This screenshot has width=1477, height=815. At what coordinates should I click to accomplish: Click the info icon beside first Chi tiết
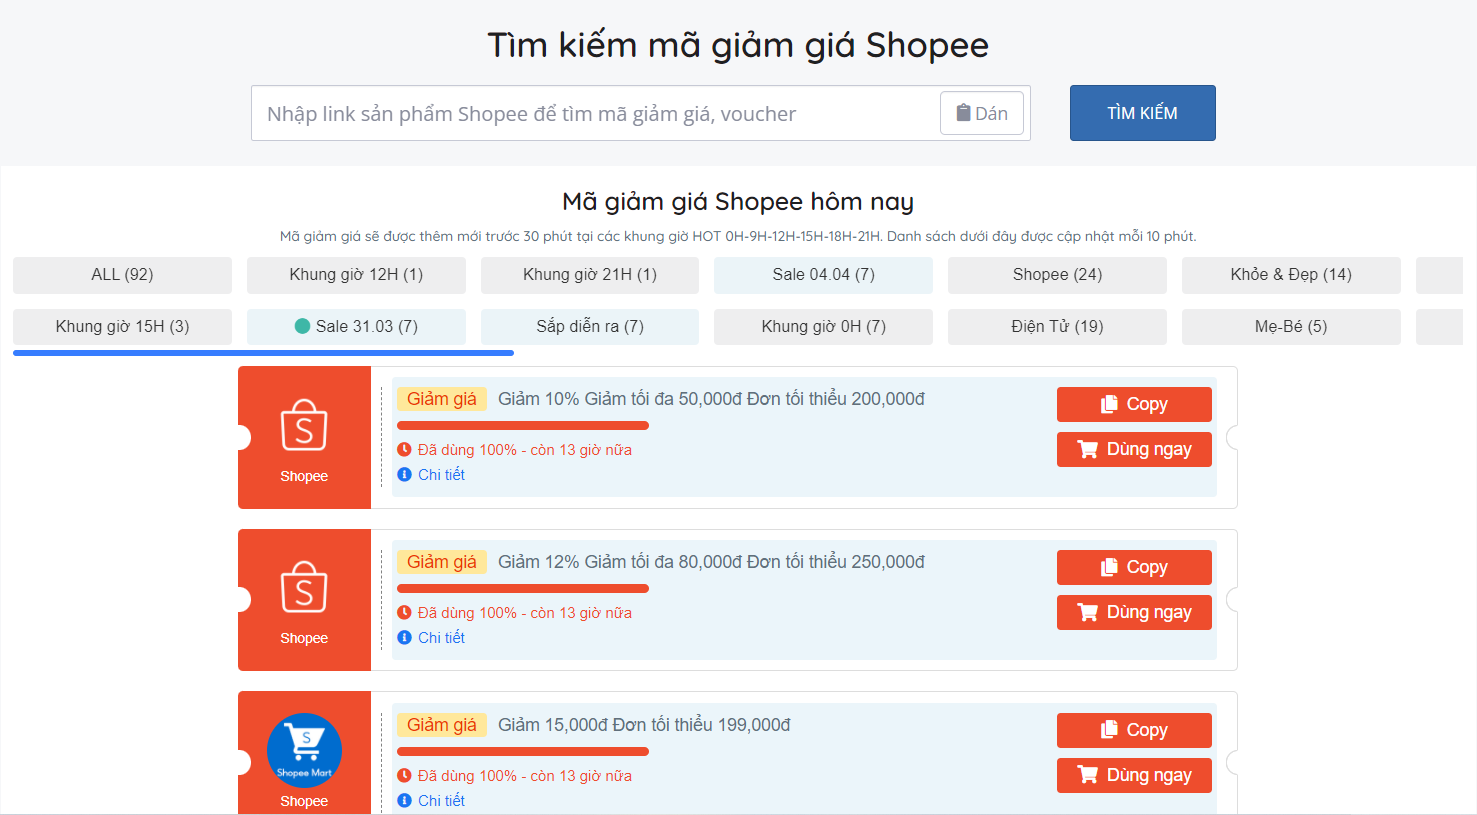tap(404, 475)
